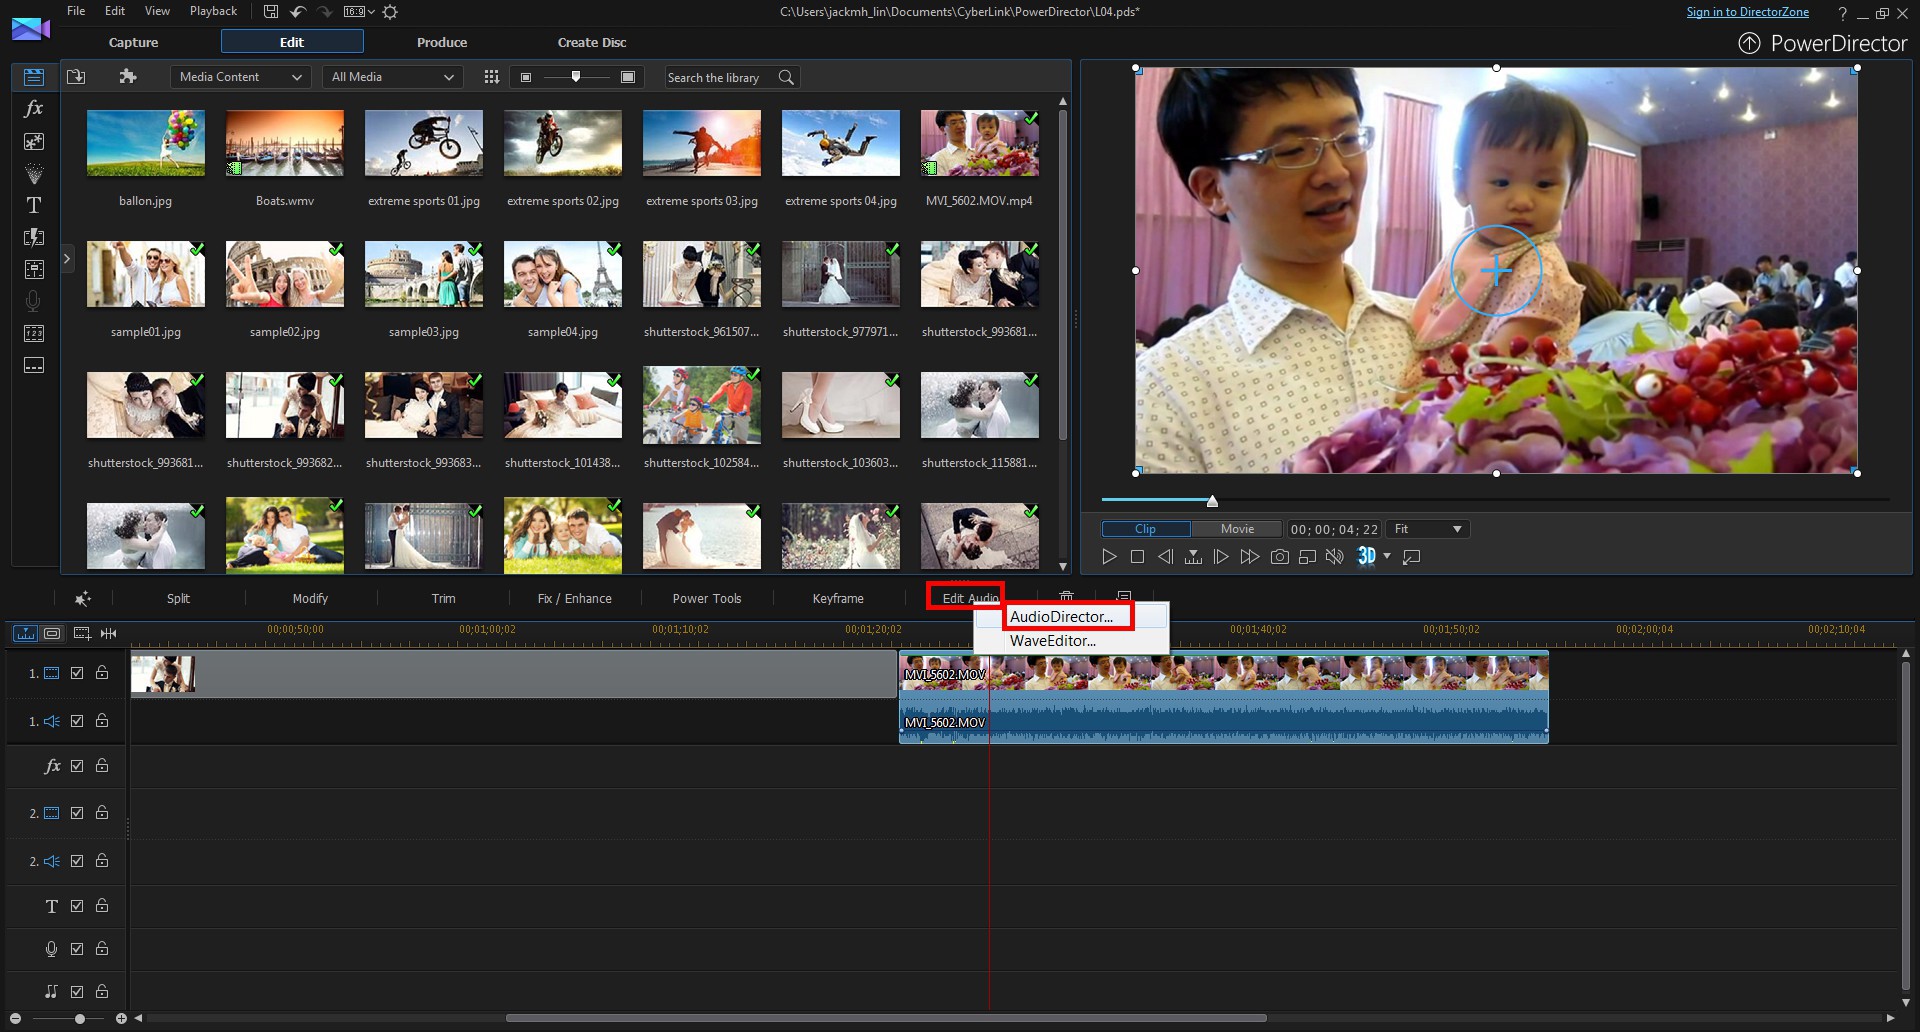Open the Subtitle Room icon
The width and height of the screenshot is (1920, 1032).
click(x=34, y=365)
